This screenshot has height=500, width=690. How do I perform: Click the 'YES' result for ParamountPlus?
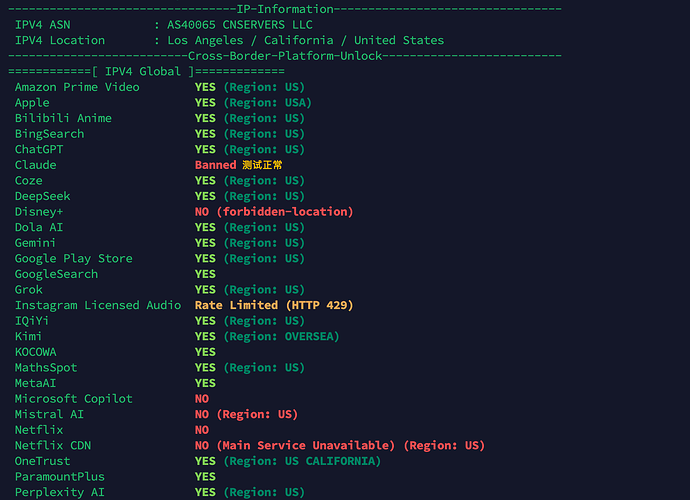pos(206,477)
